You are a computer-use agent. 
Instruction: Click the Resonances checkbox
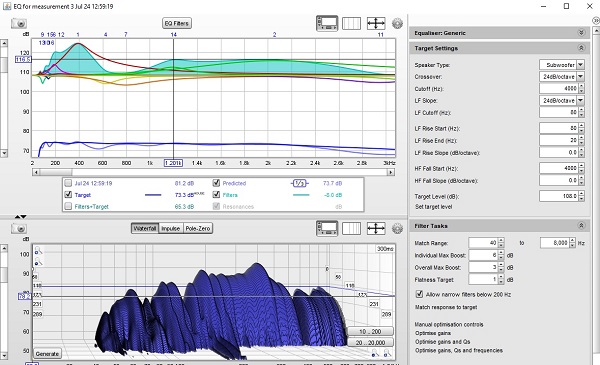pyautogui.click(x=216, y=207)
